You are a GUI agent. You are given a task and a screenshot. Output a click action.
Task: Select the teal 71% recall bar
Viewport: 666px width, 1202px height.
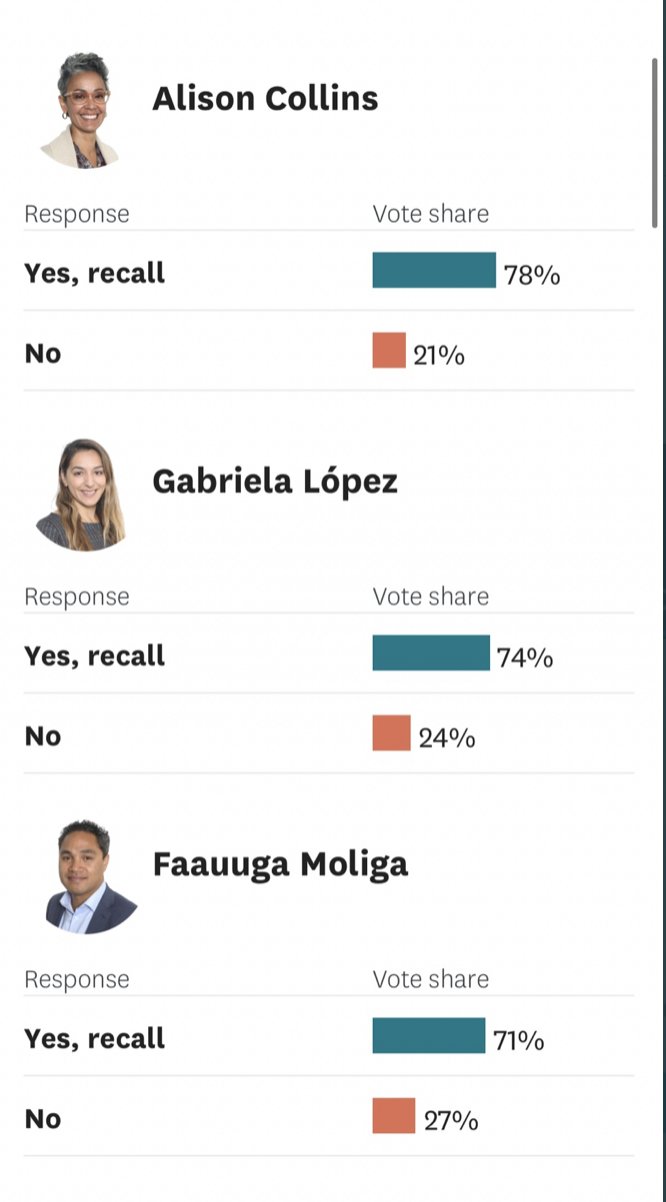click(428, 1036)
